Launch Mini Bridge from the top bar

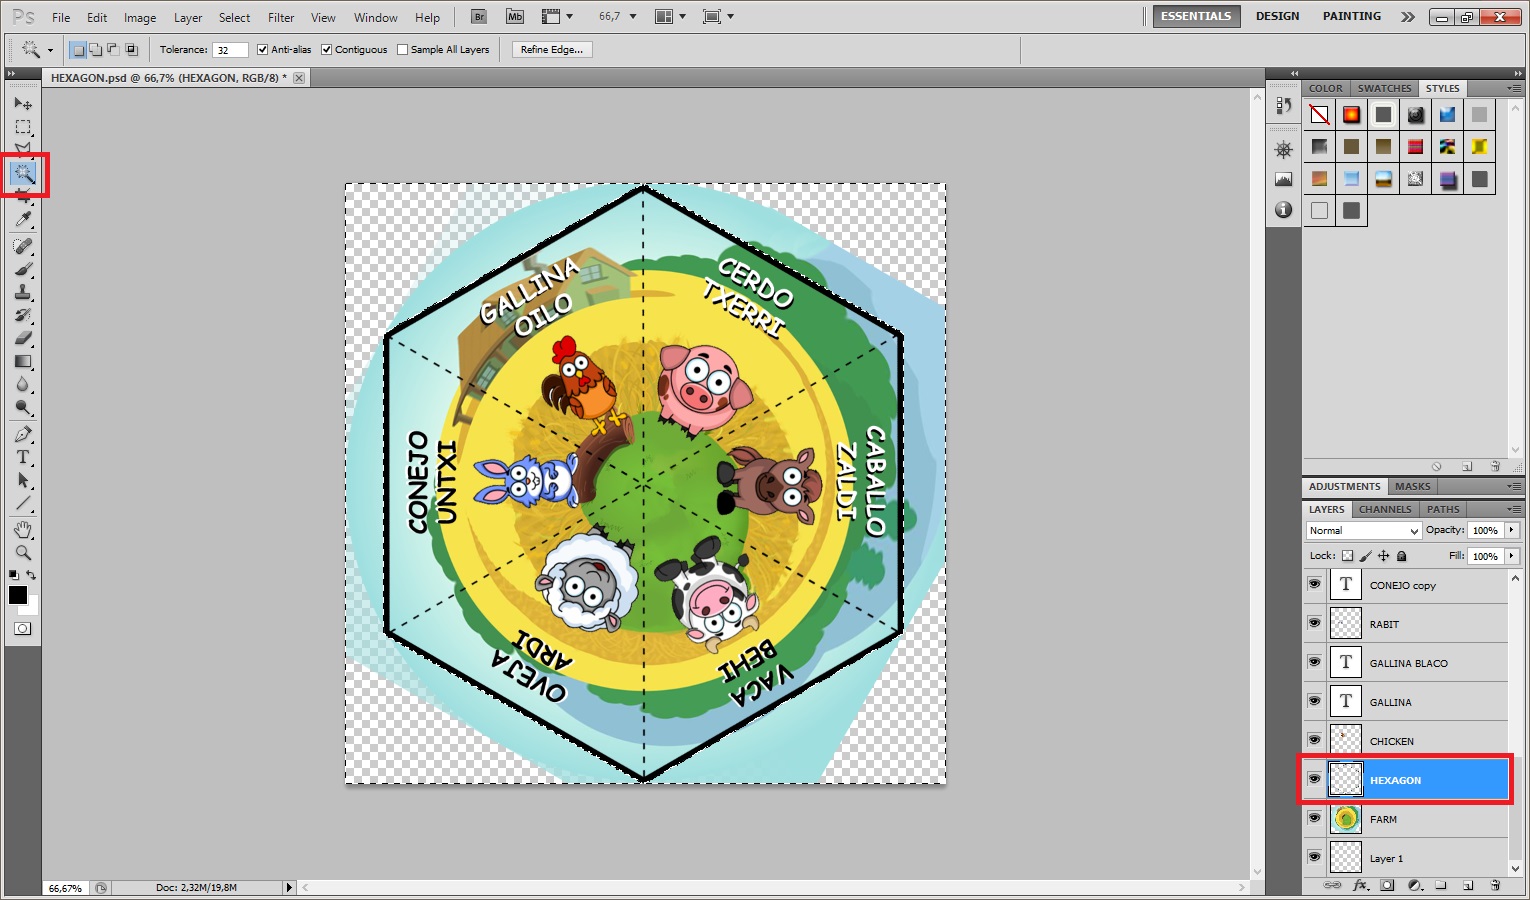(x=514, y=17)
